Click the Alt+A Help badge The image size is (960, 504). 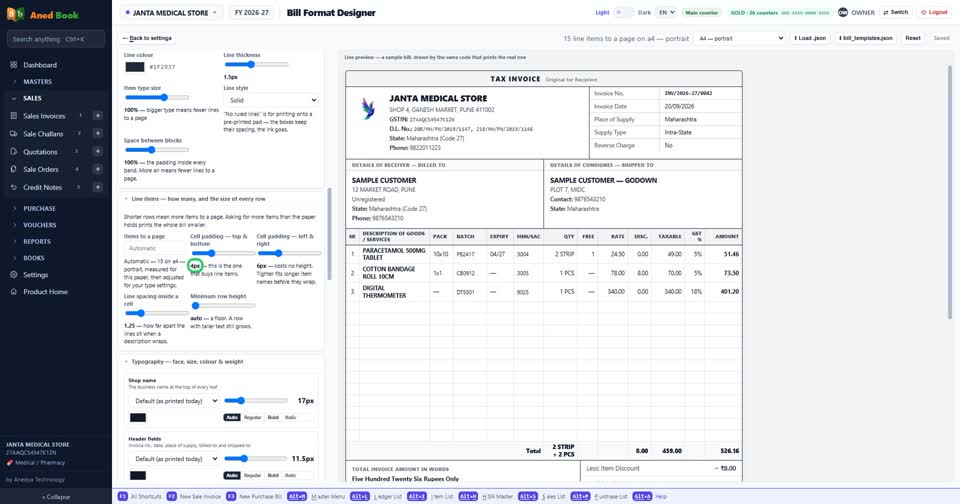tap(642, 497)
